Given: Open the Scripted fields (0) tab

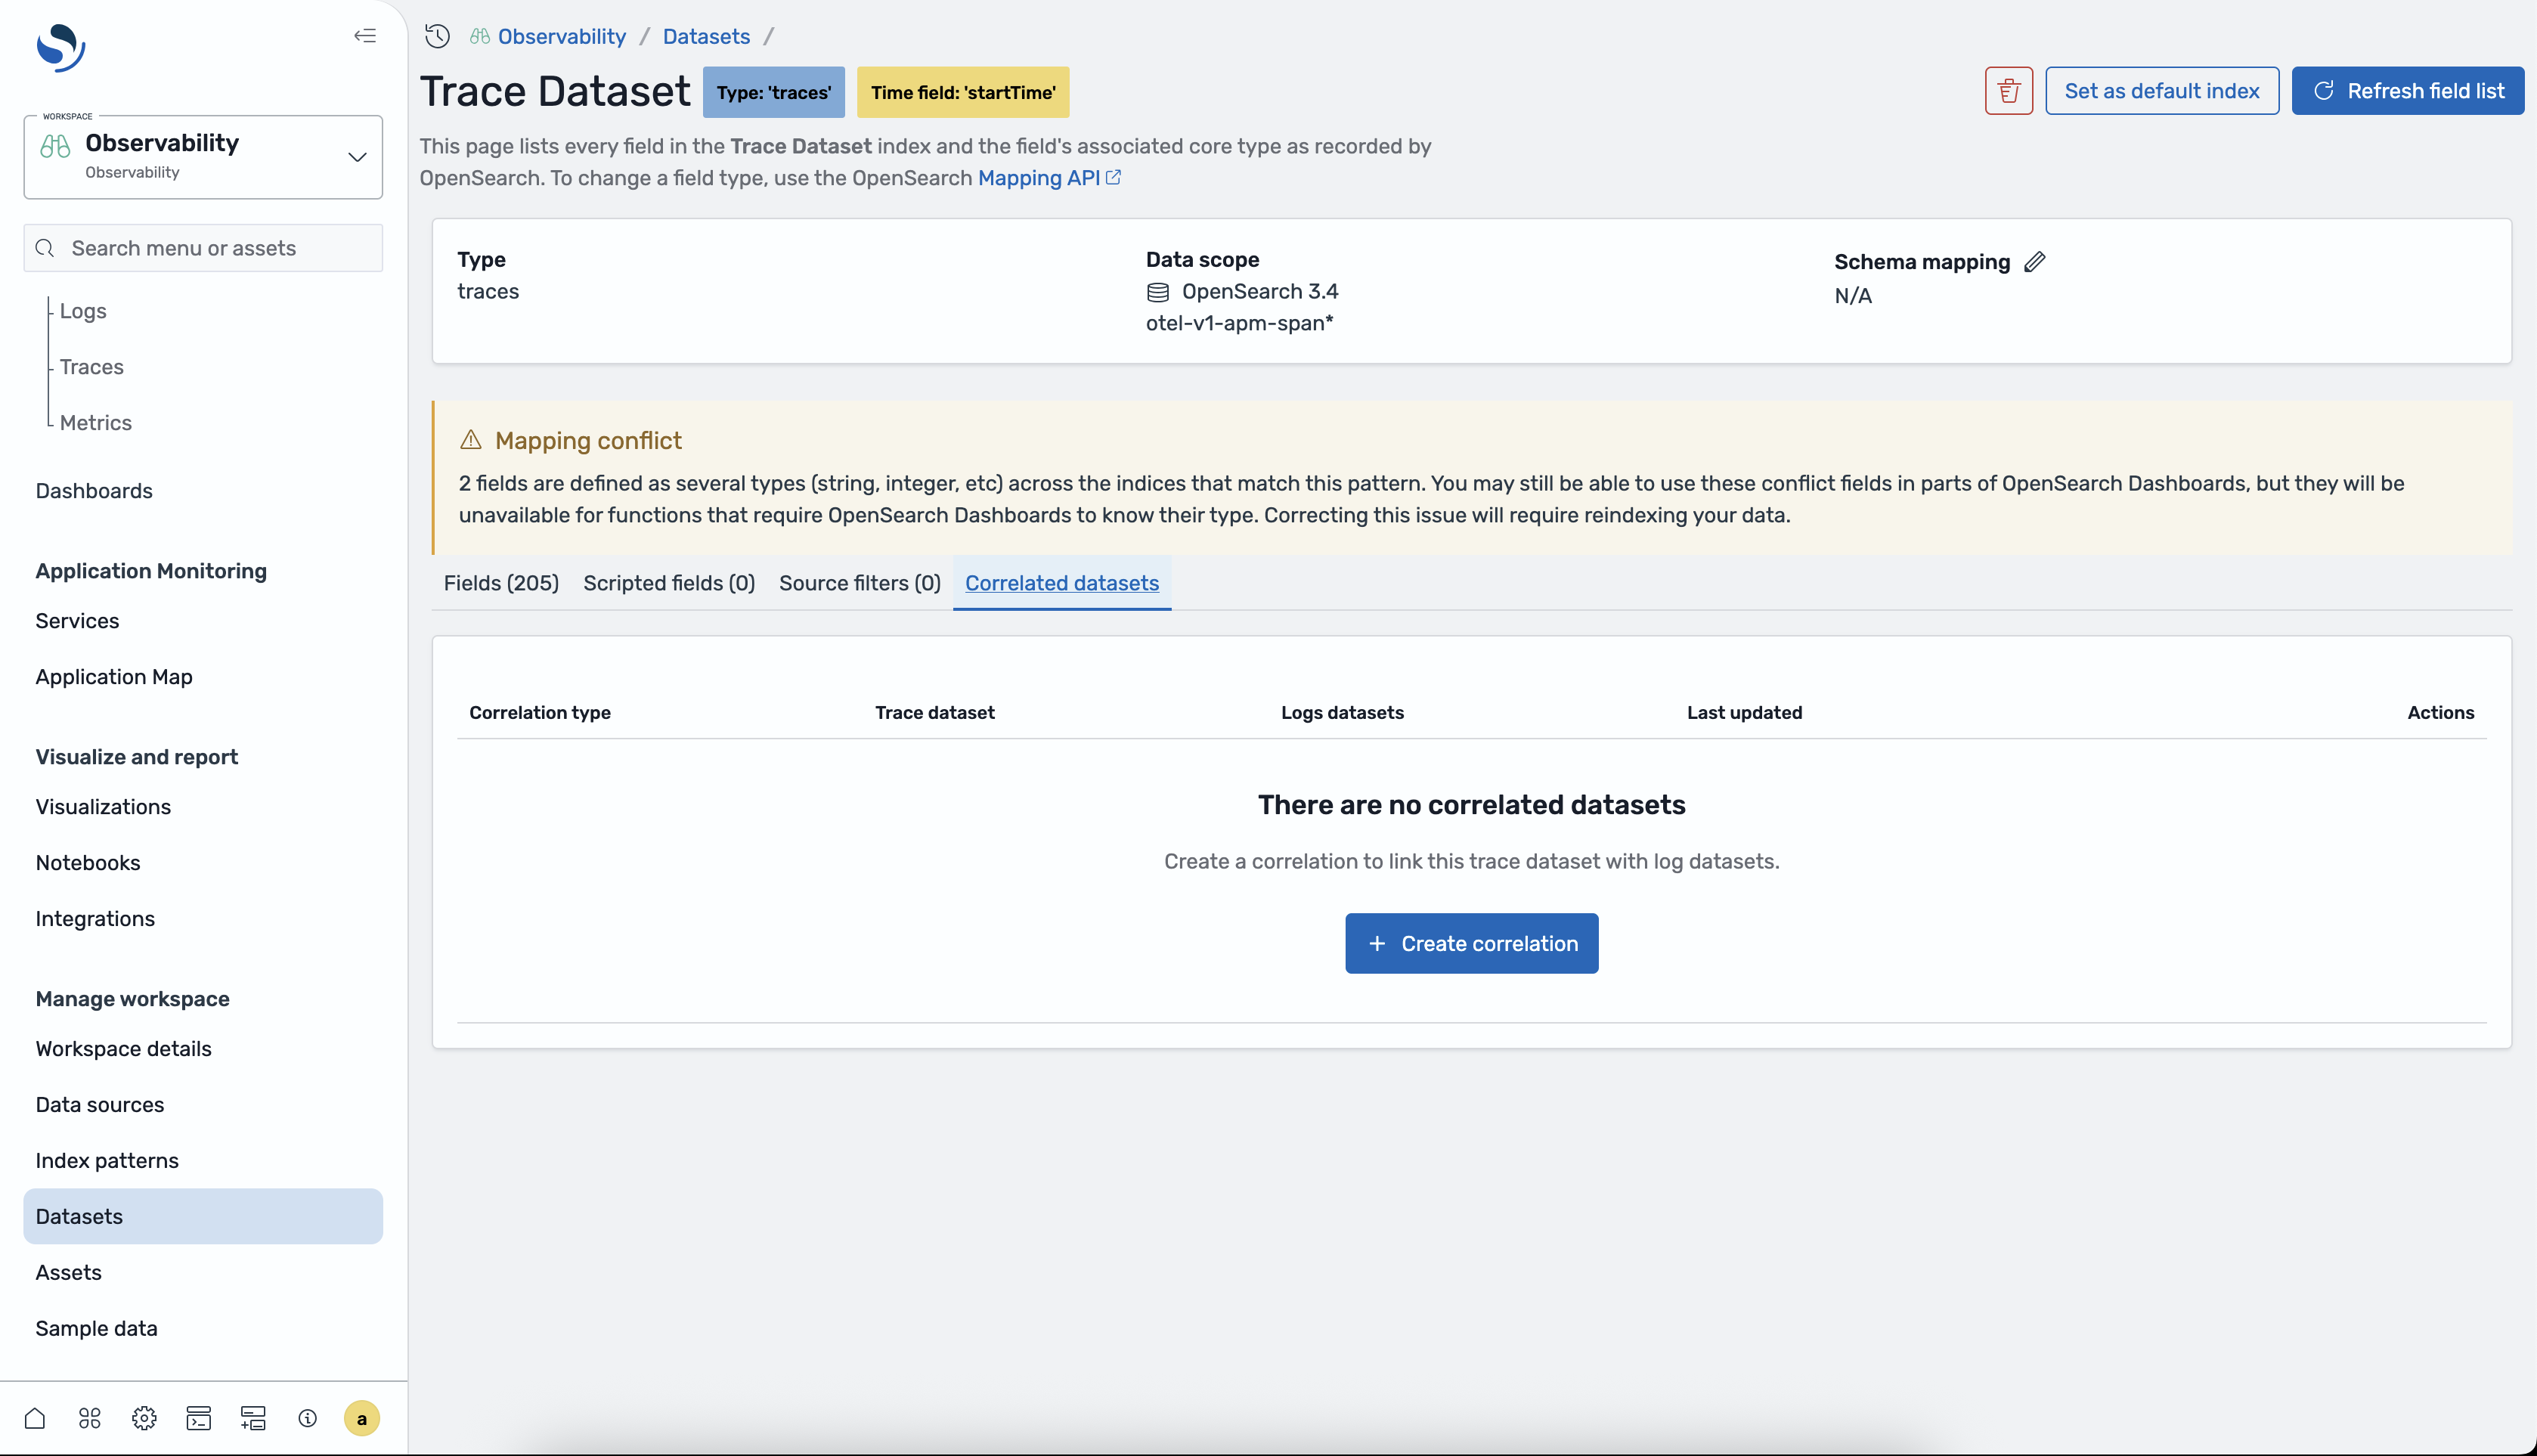Looking at the screenshot, I should click(669, 583).
